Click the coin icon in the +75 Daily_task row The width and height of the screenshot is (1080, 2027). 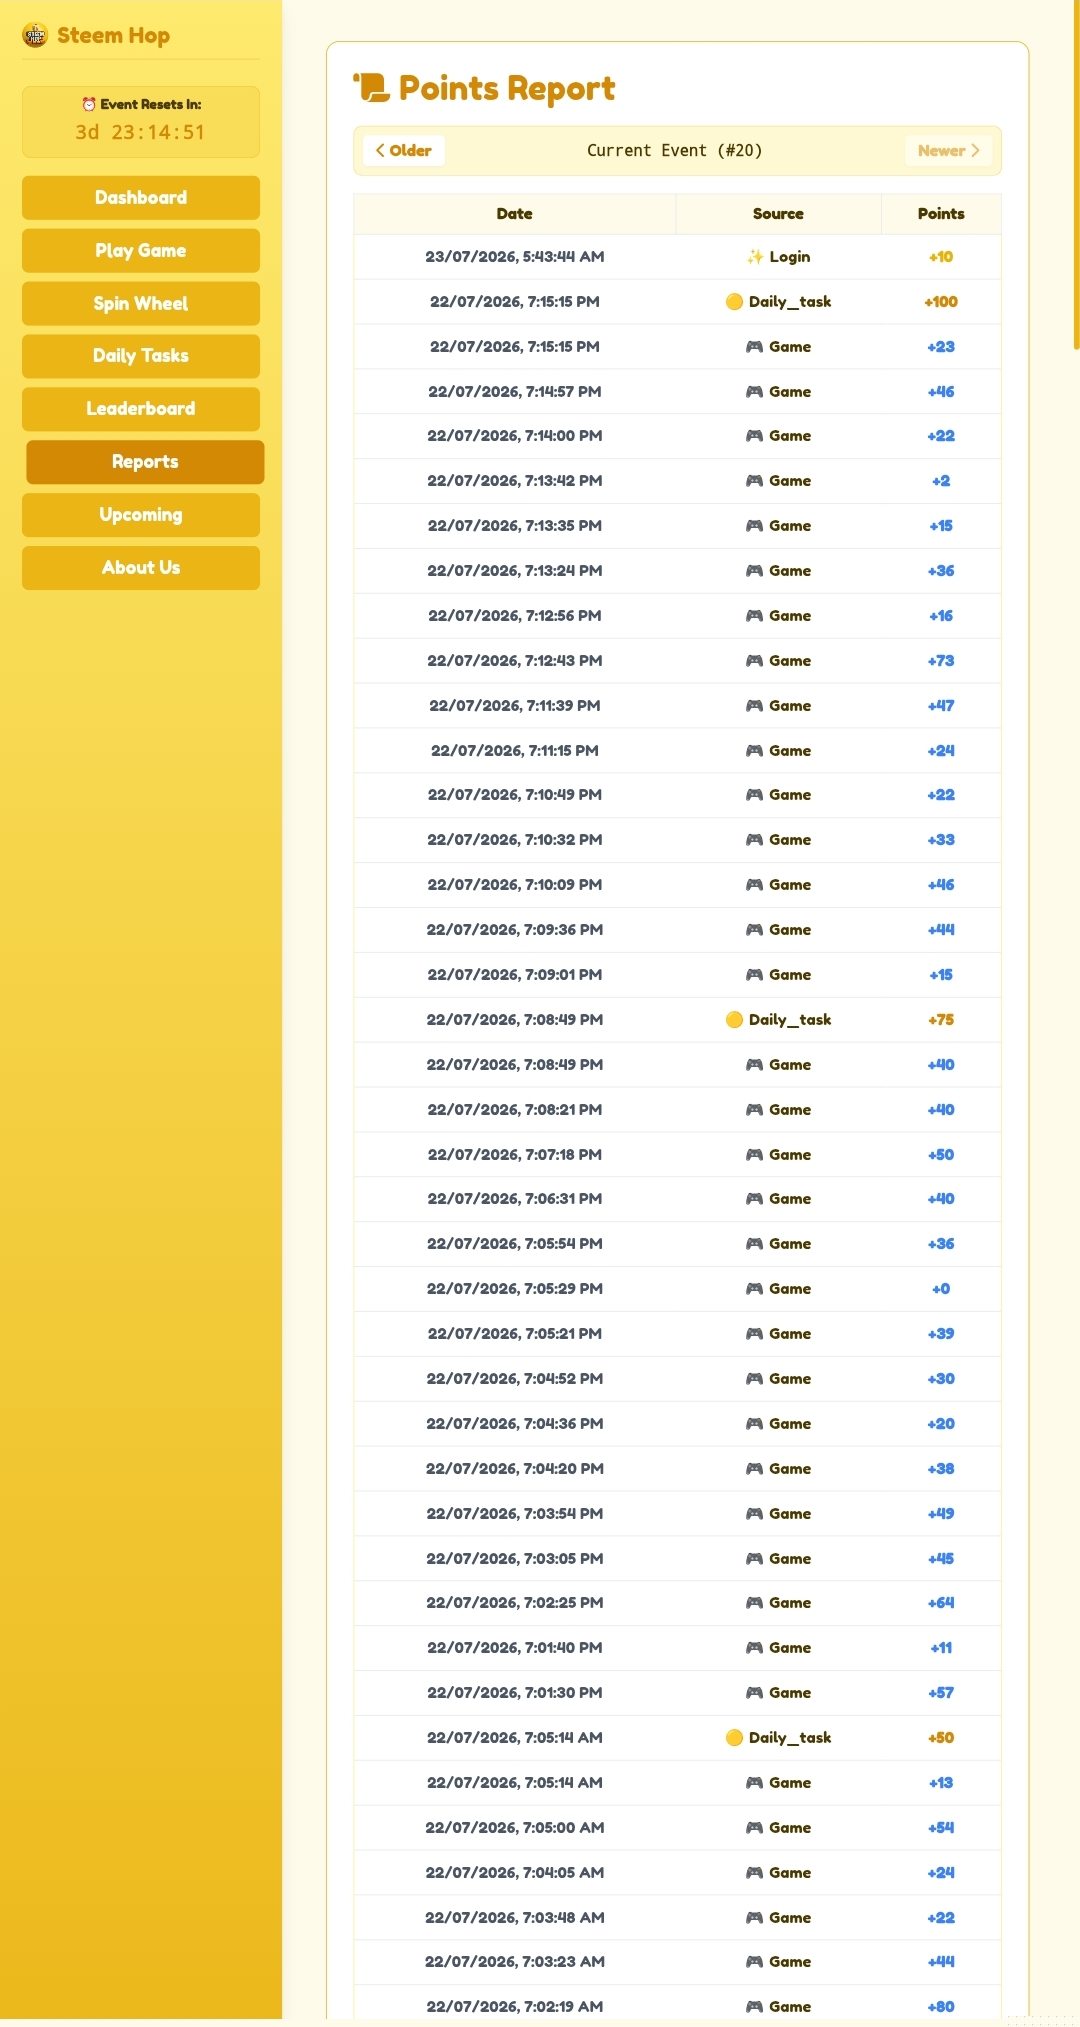(x=734, y=1020)
